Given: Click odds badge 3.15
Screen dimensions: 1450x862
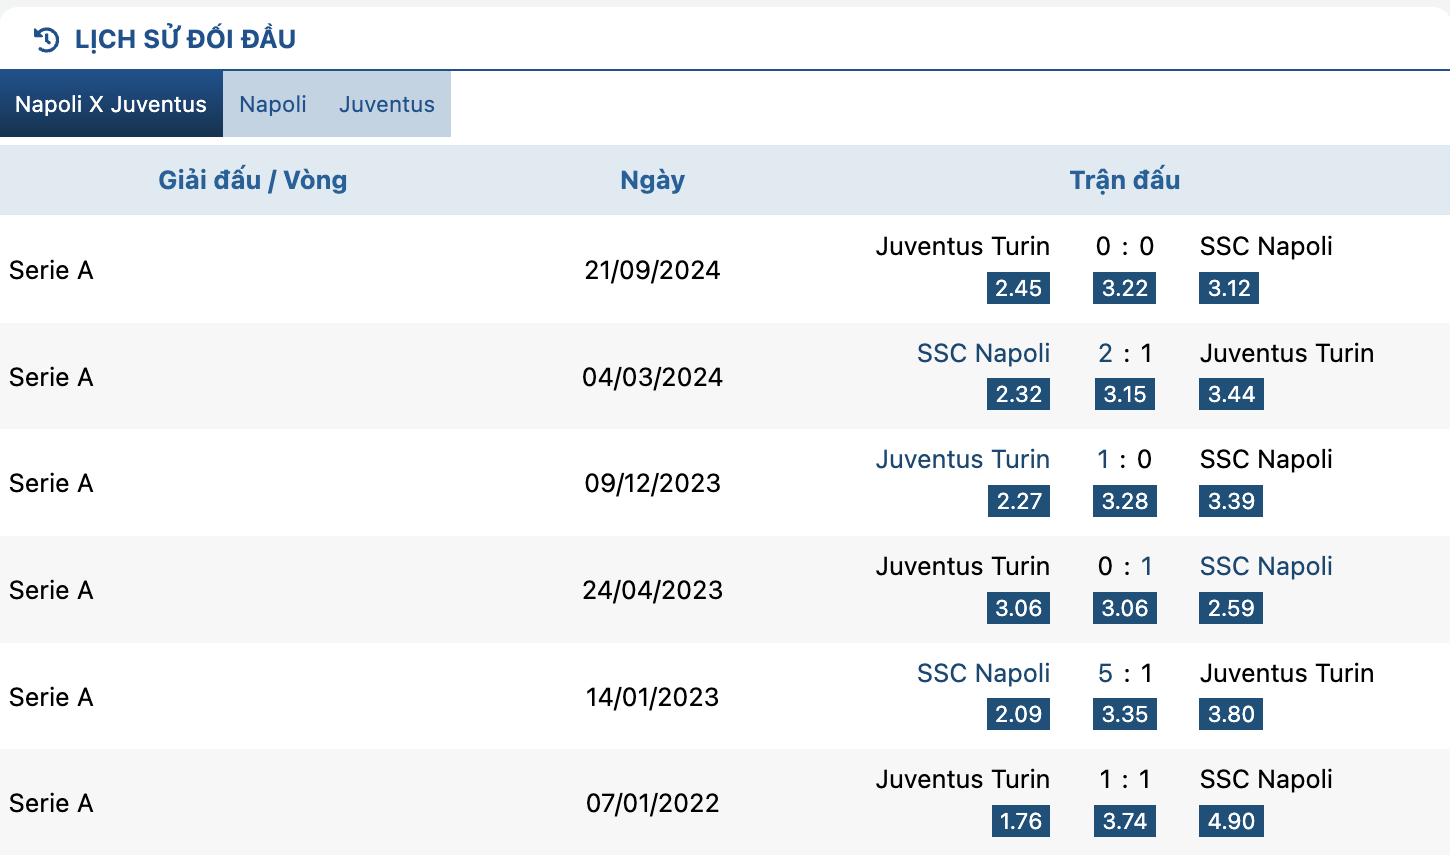Looking at the screenshot, I should [x=1125, y=394].
